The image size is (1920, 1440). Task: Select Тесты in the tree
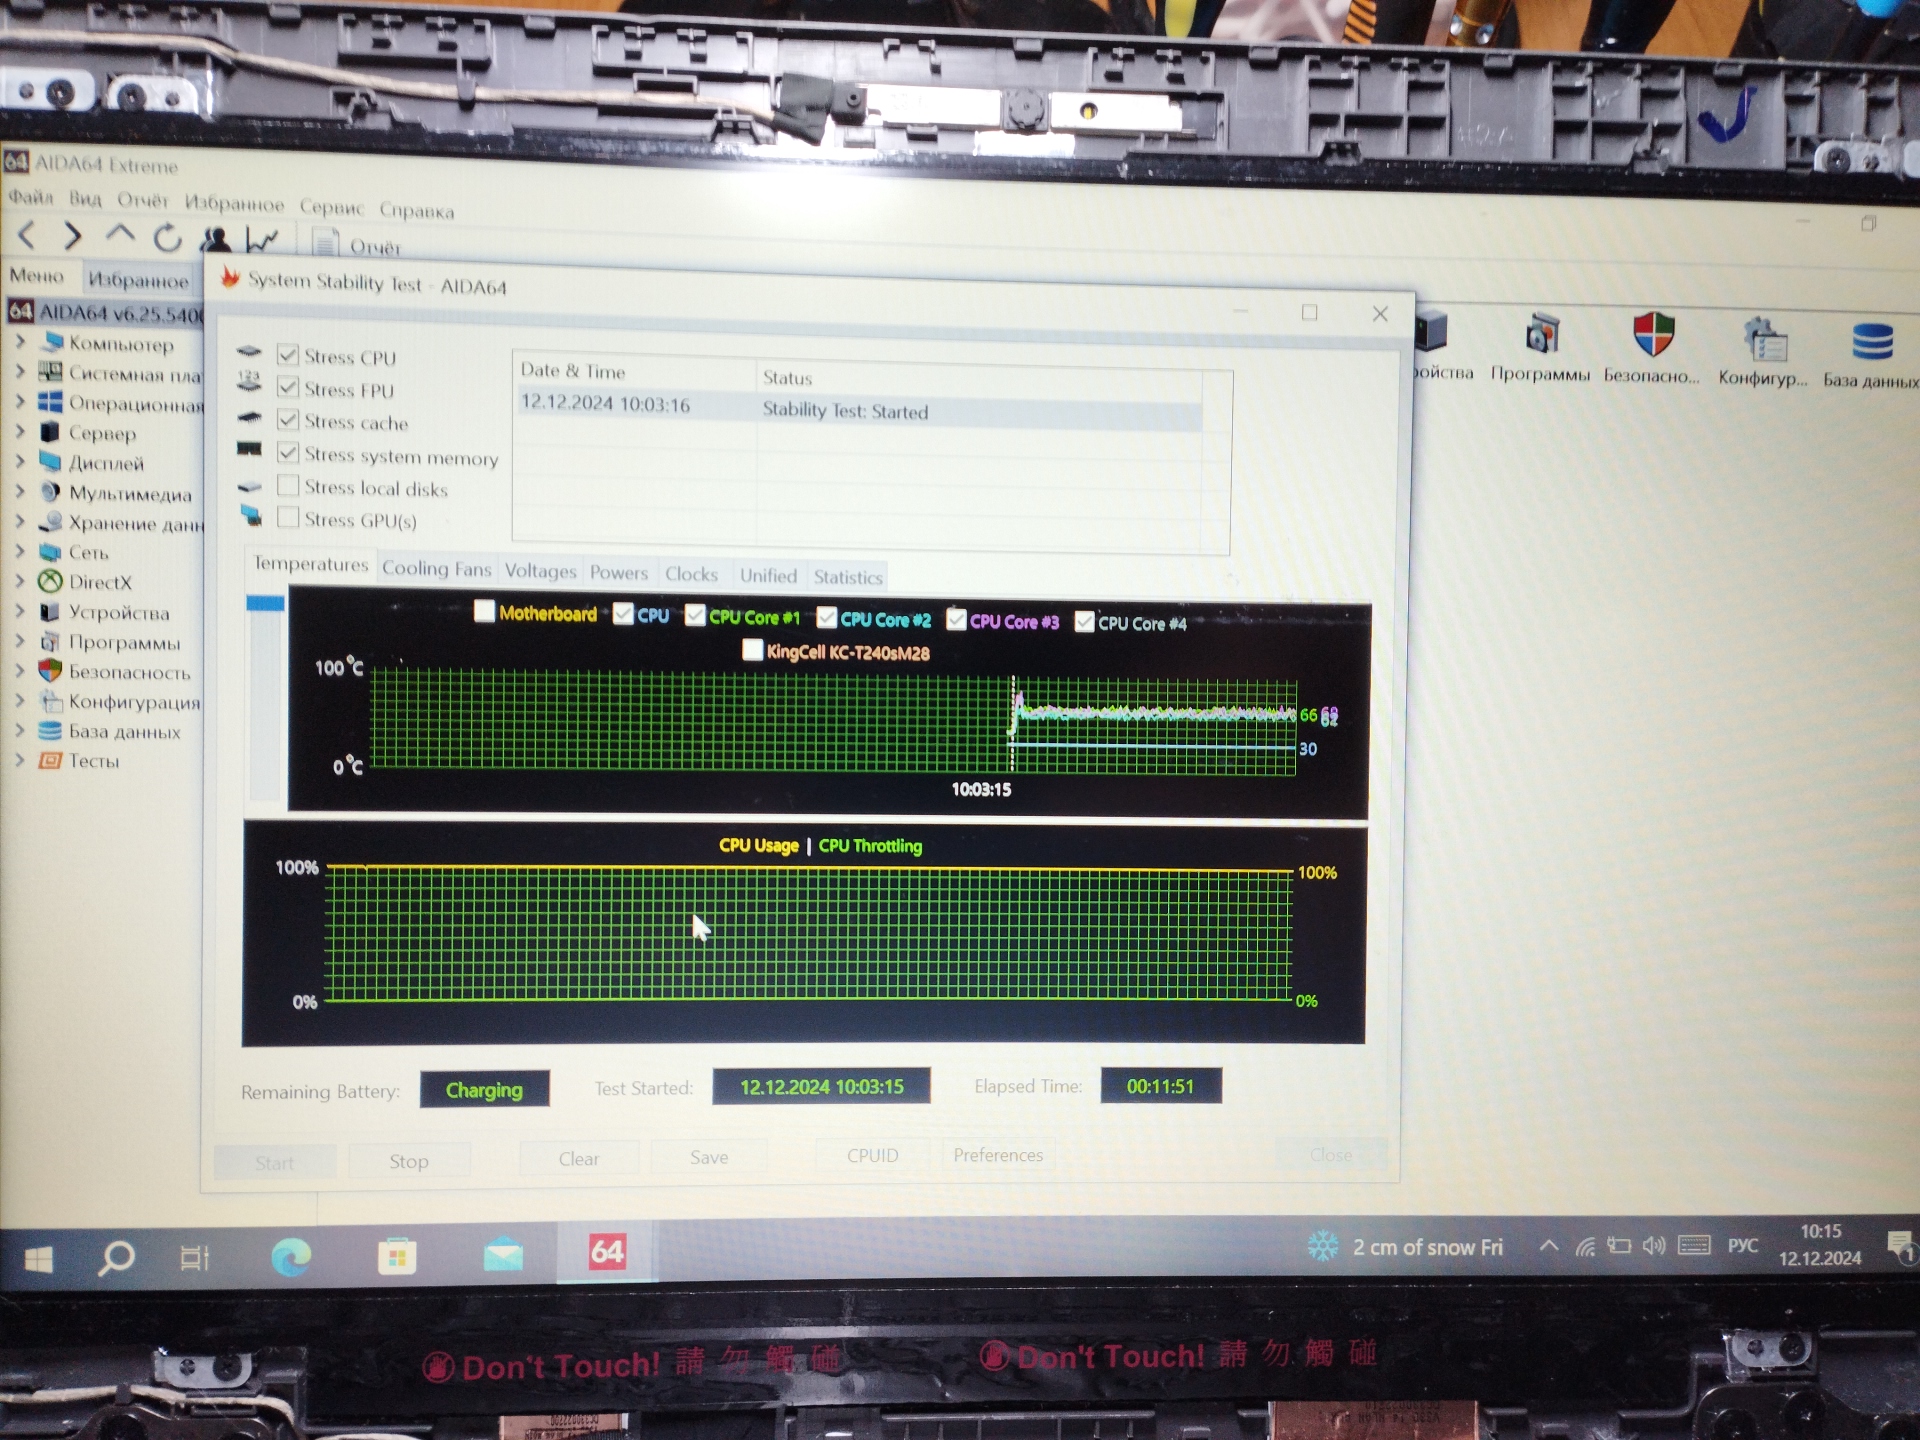coord(94,761)
